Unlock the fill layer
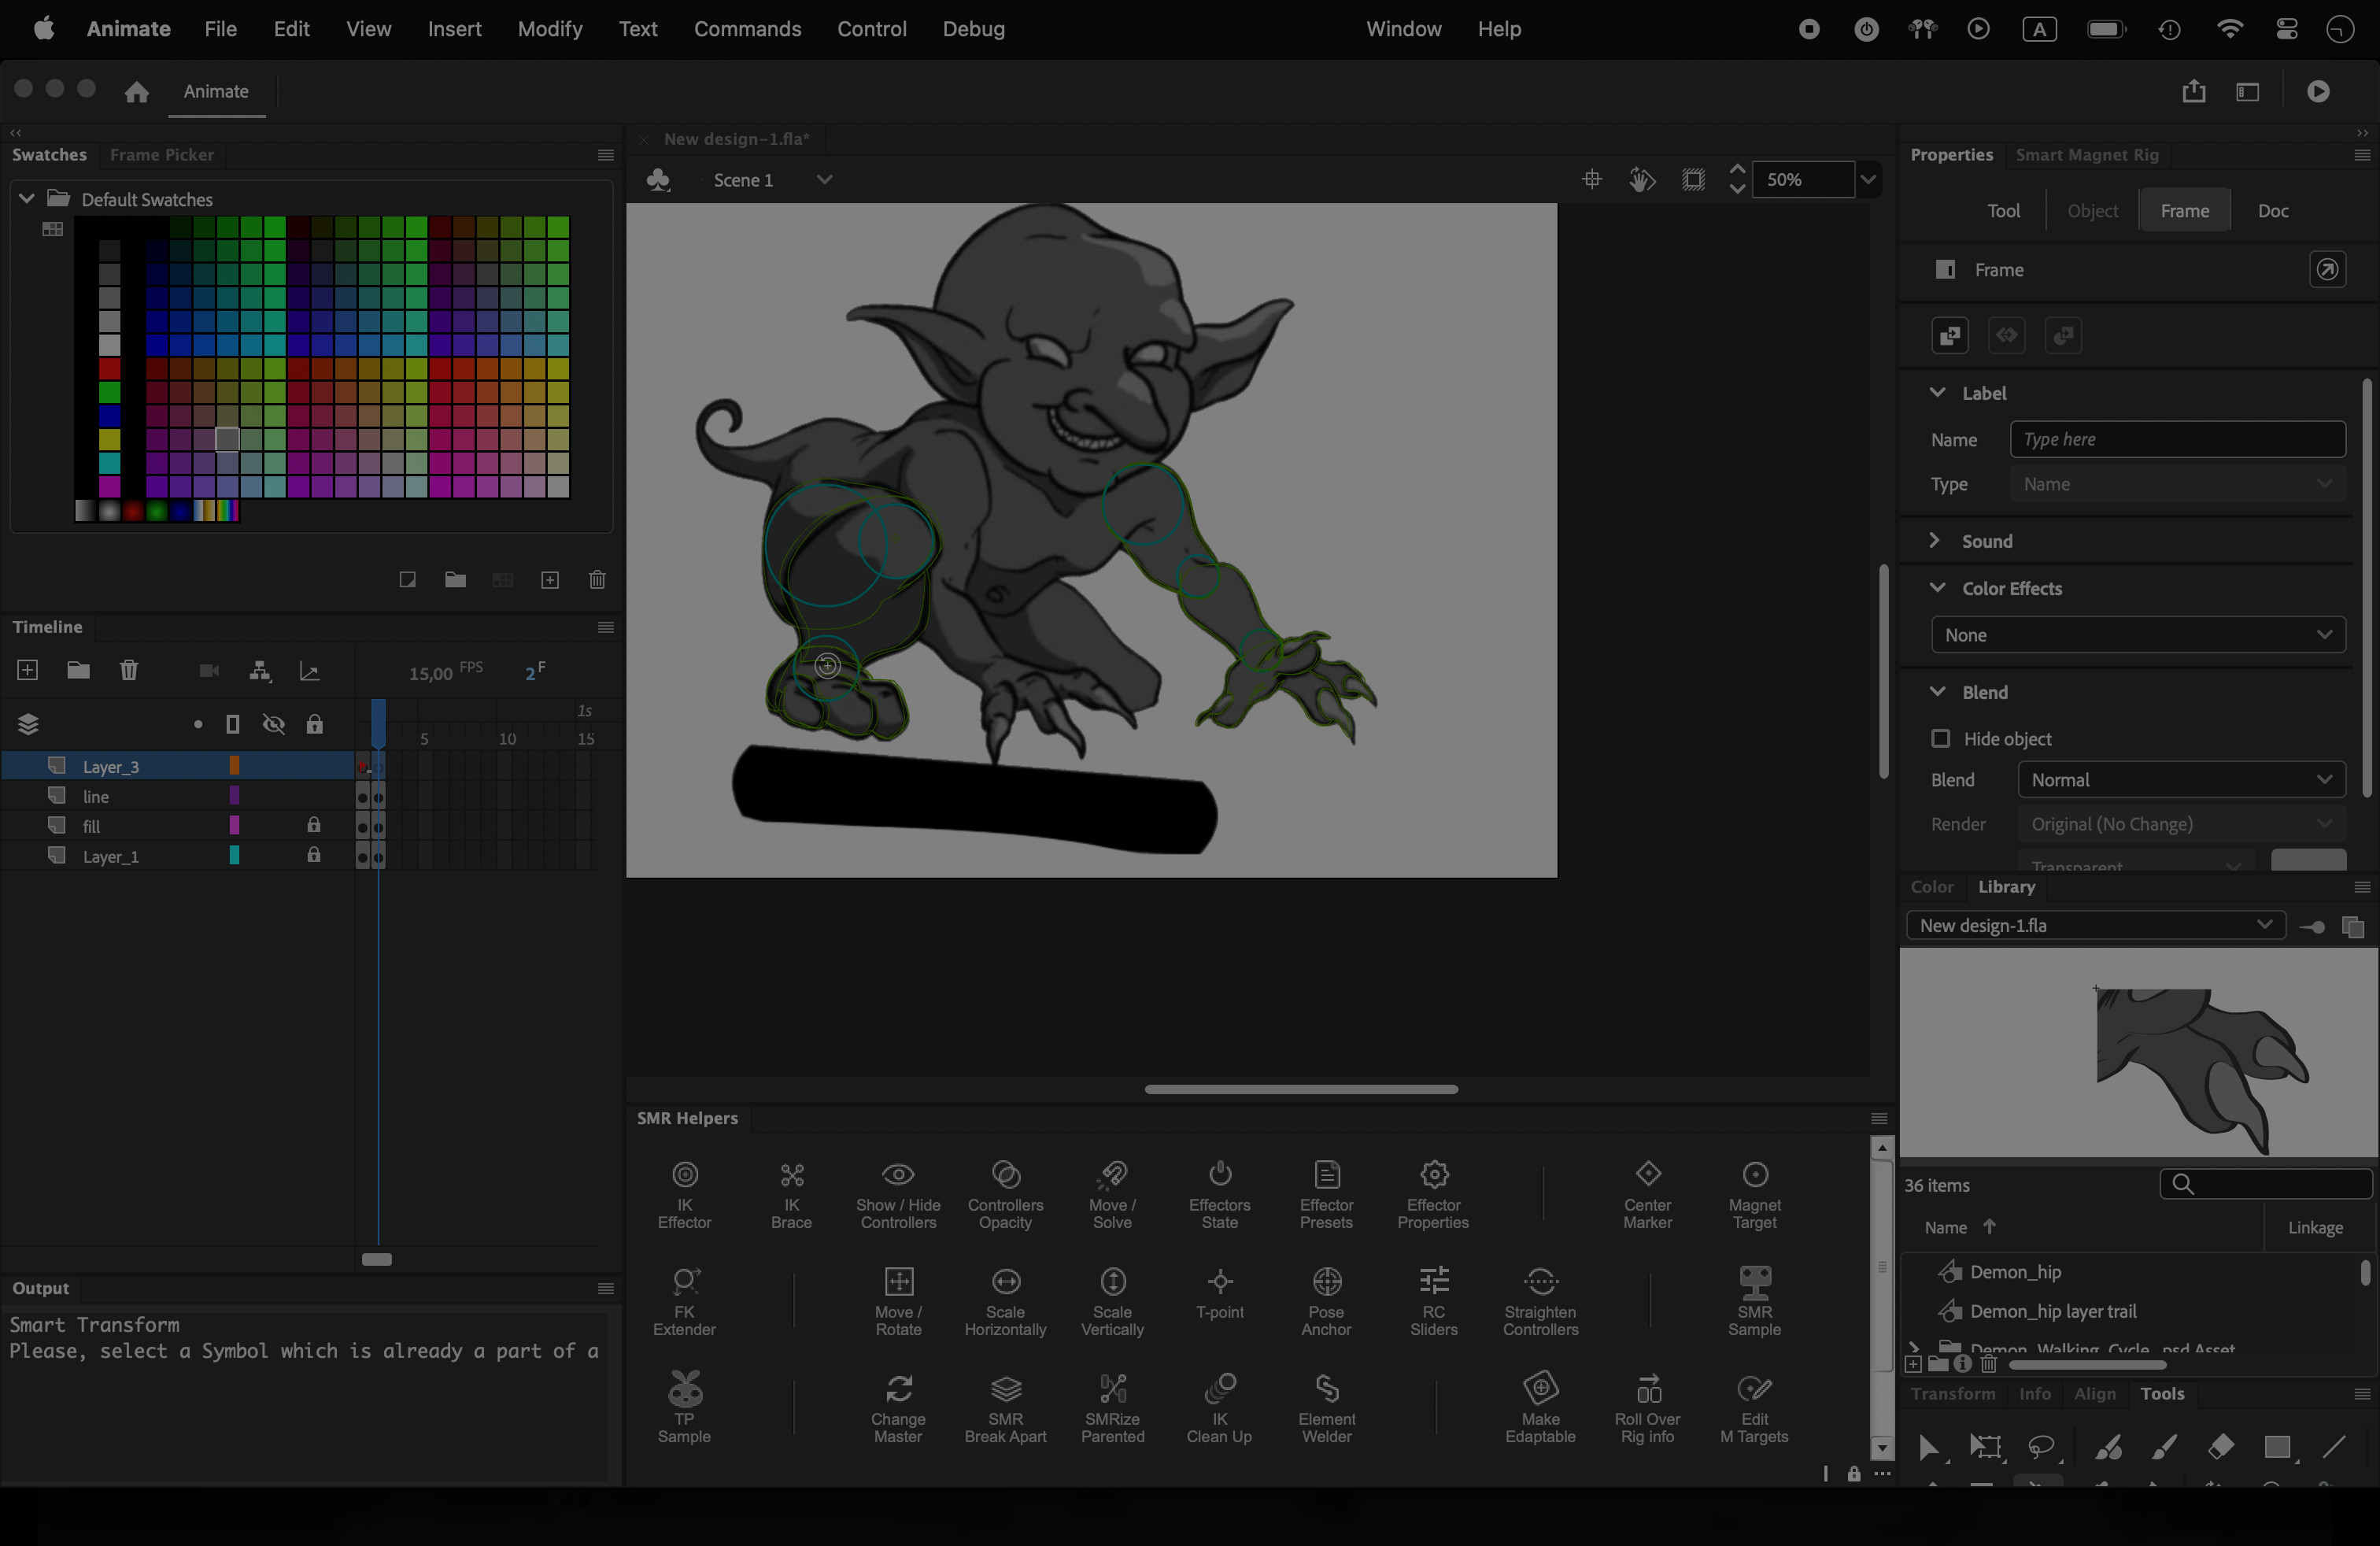The width and height of the screenshot is (2380, 1546). 314,825
